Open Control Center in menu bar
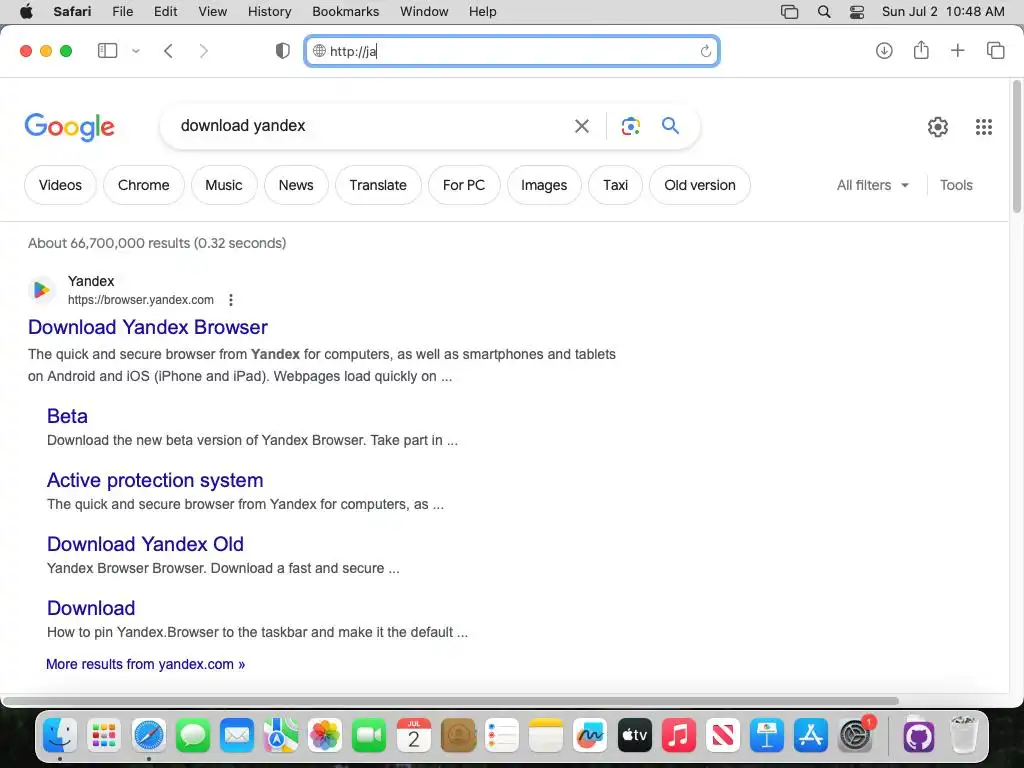 coord(857,11)
